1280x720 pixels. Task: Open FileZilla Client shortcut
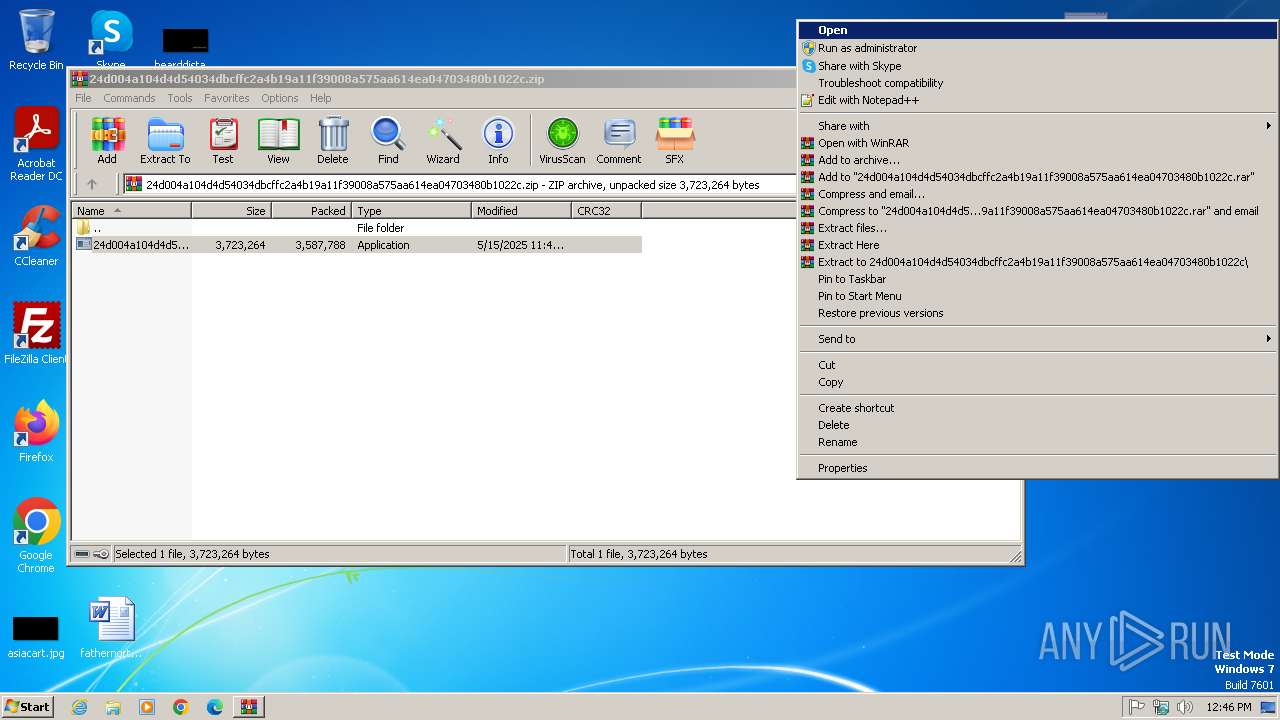pos(36,333)
